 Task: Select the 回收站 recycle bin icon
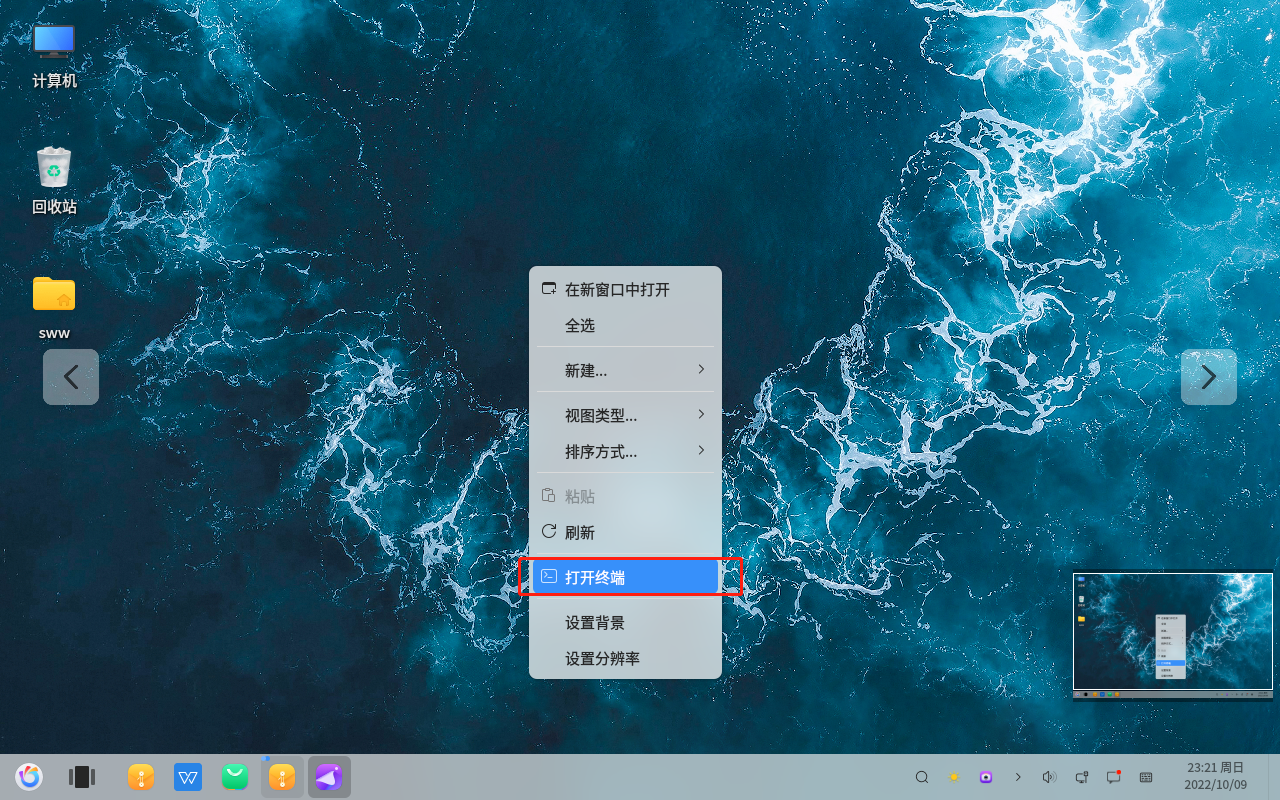click(54, 181)
